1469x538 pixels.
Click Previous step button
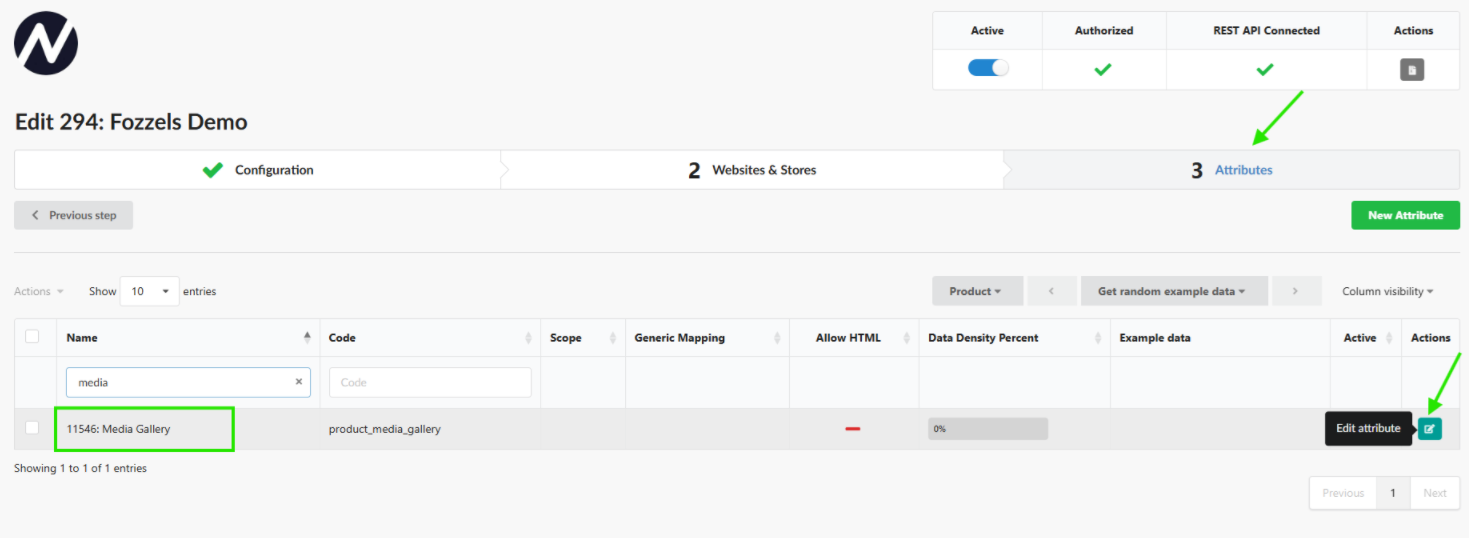73,215
